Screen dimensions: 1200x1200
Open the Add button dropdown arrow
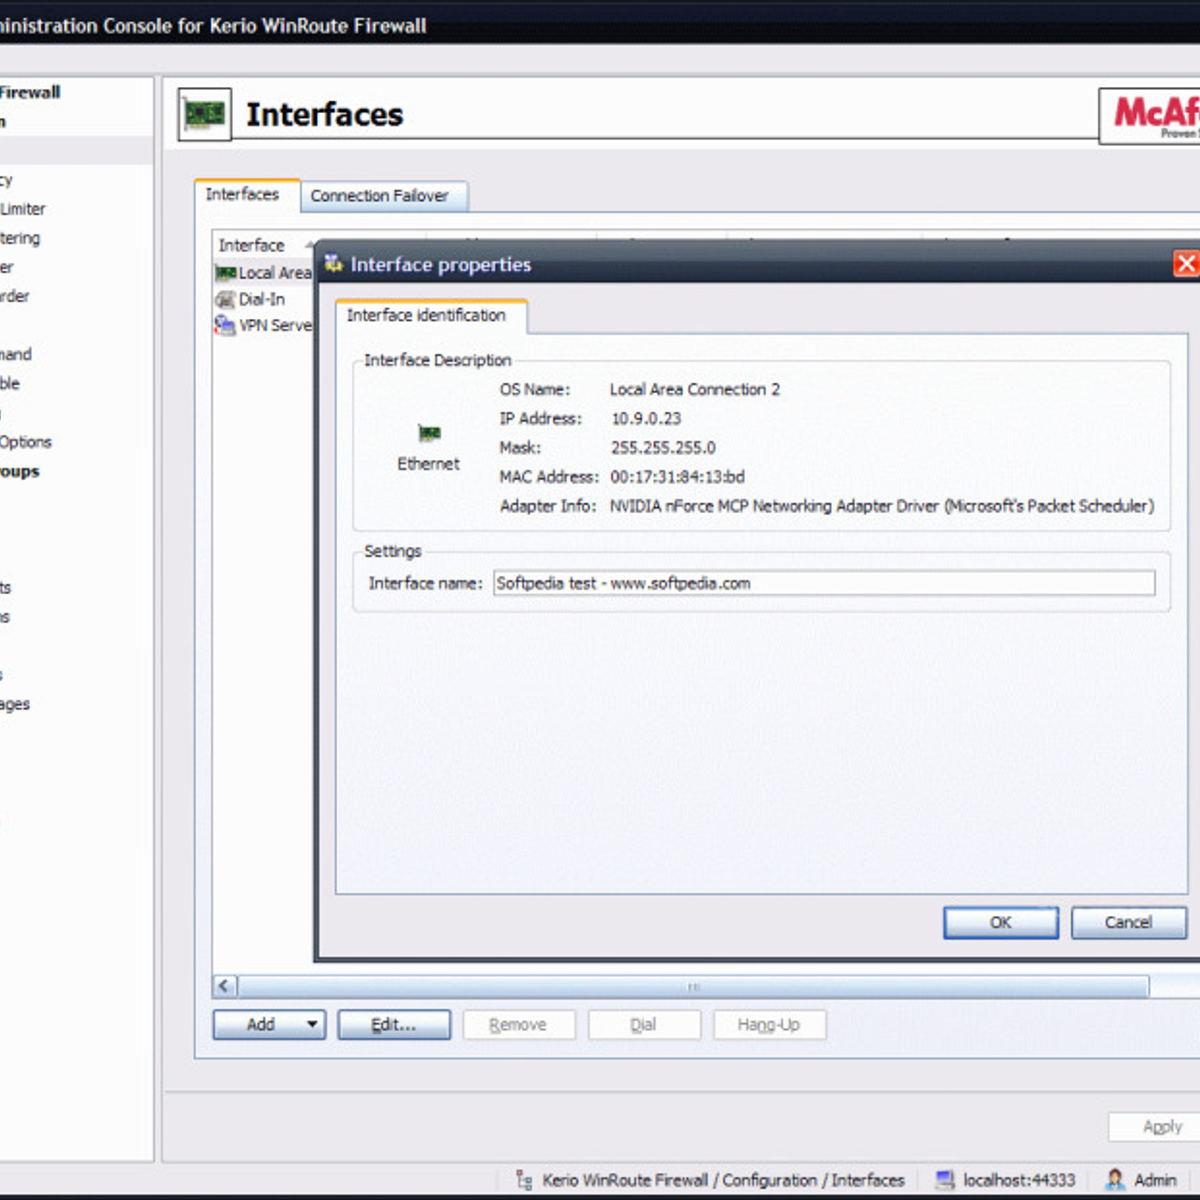(x=312, y=1024)
